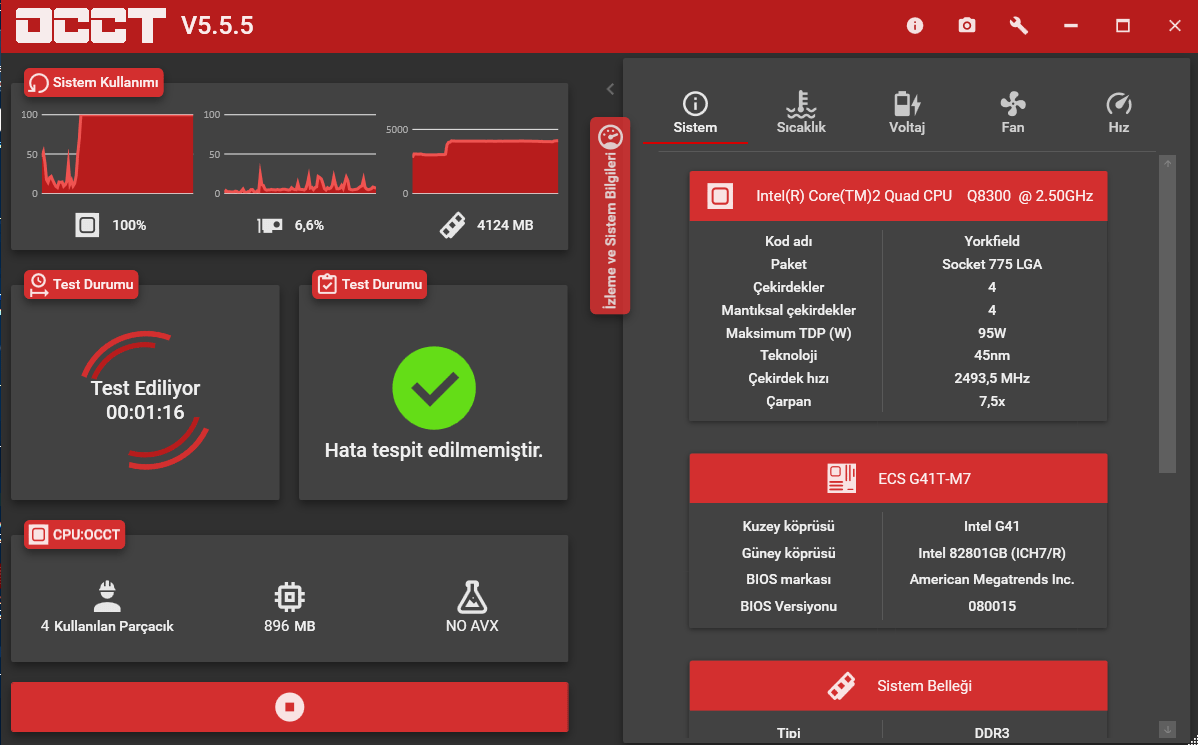The height and width of the screenshot is (745, 1198).
Task: Click the Socket 775 LGA value
Action: coord(992,264)
